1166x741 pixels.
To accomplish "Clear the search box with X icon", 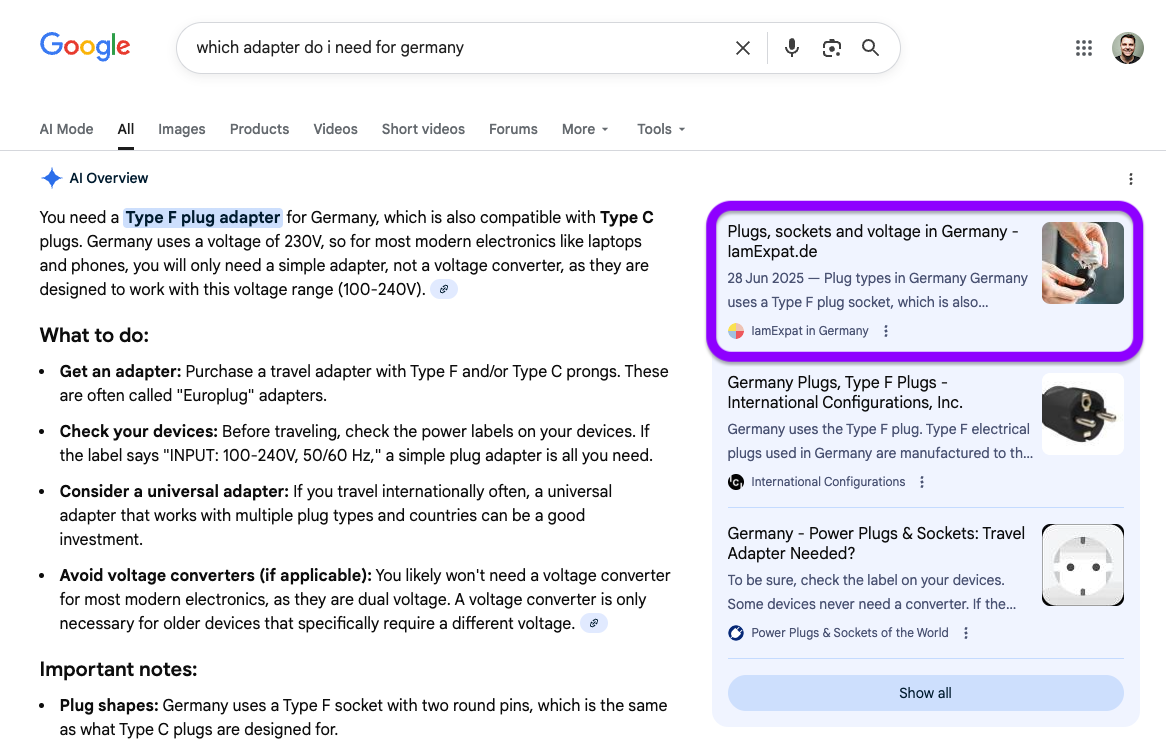I will (742, 48).
